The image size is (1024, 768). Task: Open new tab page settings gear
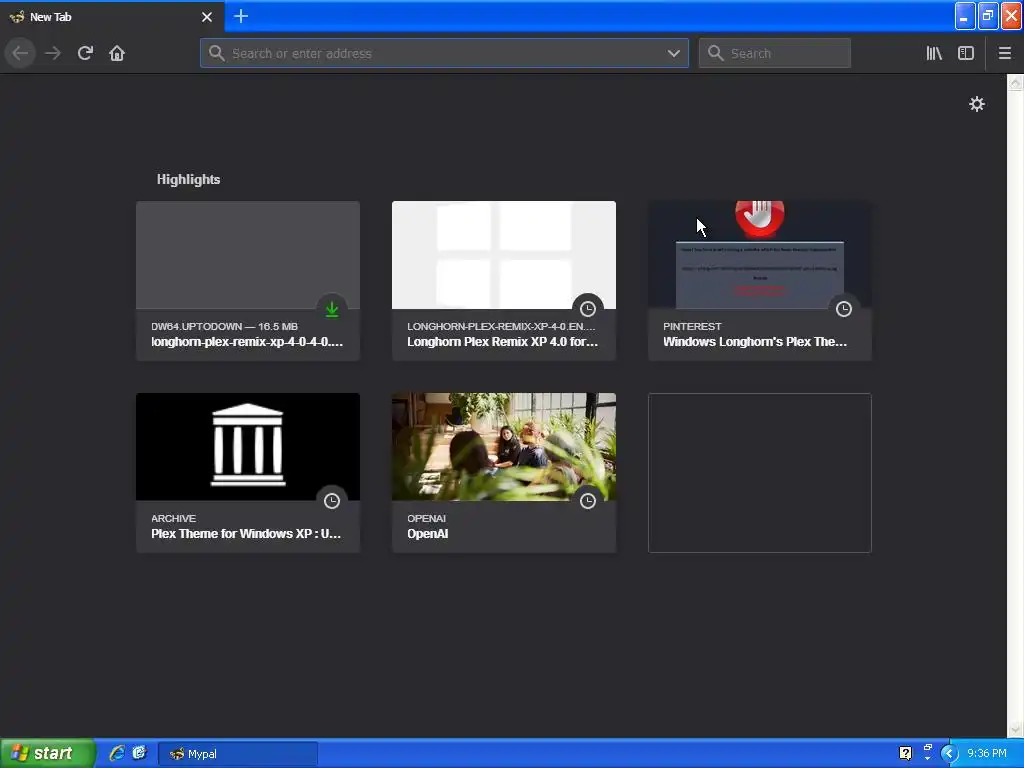976,104
